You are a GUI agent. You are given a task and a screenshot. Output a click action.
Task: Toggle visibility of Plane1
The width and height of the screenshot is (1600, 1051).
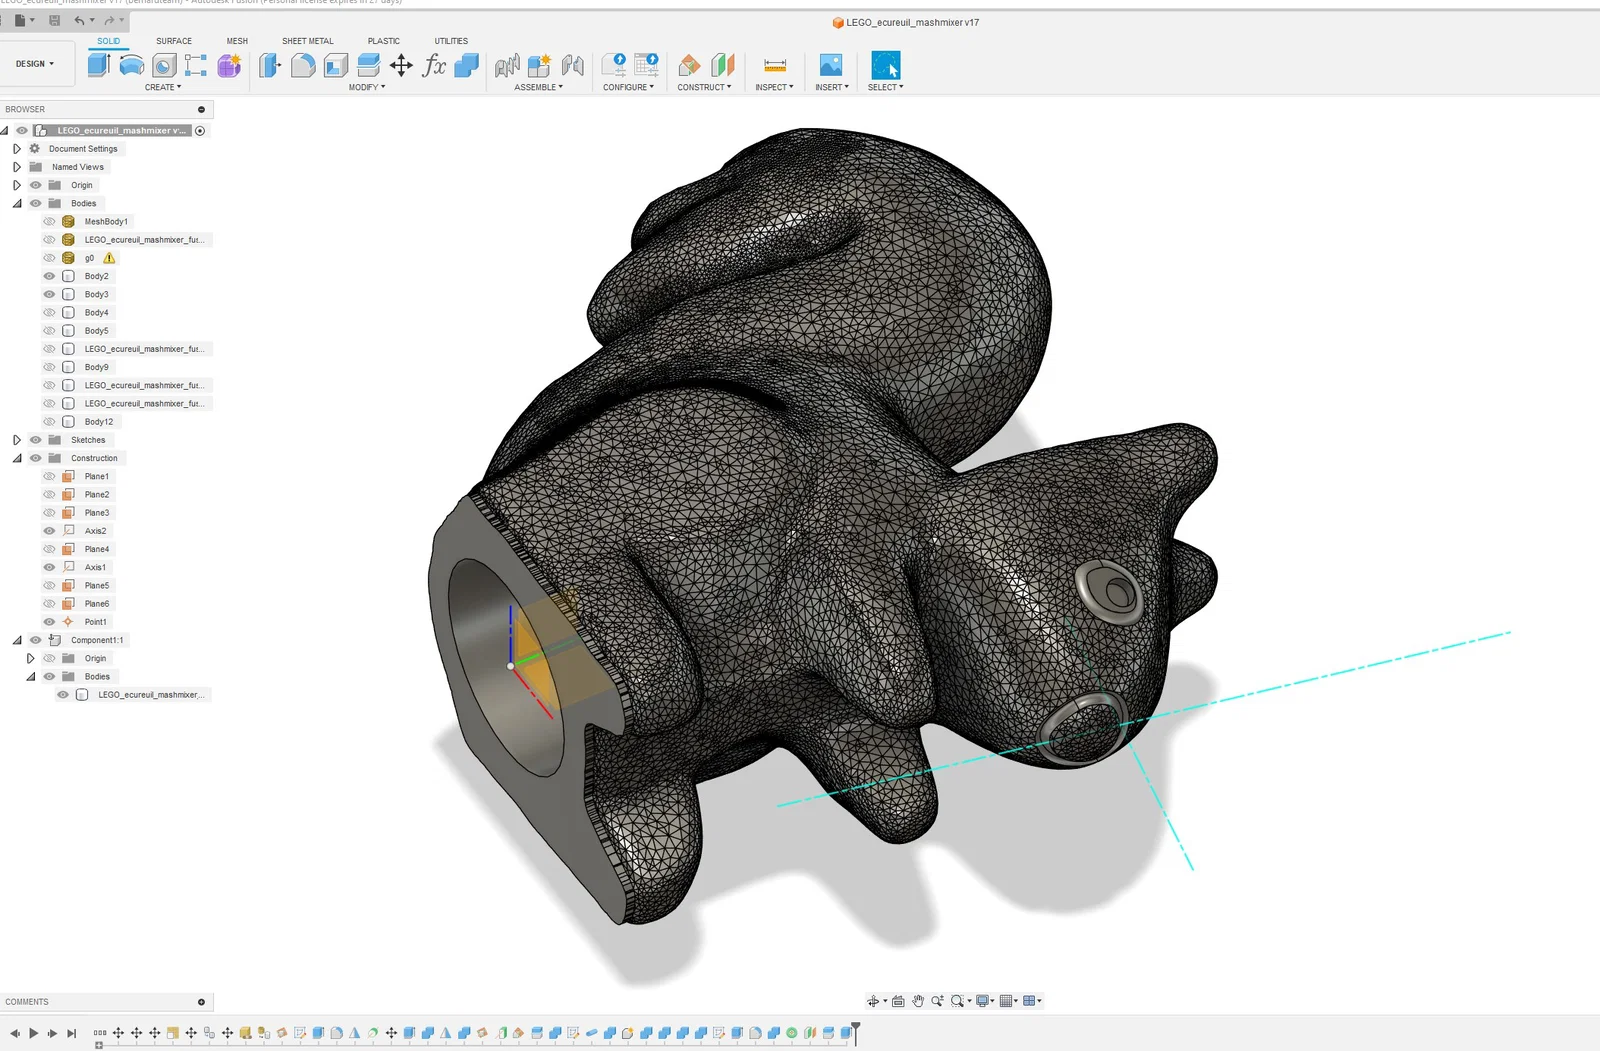49,476
